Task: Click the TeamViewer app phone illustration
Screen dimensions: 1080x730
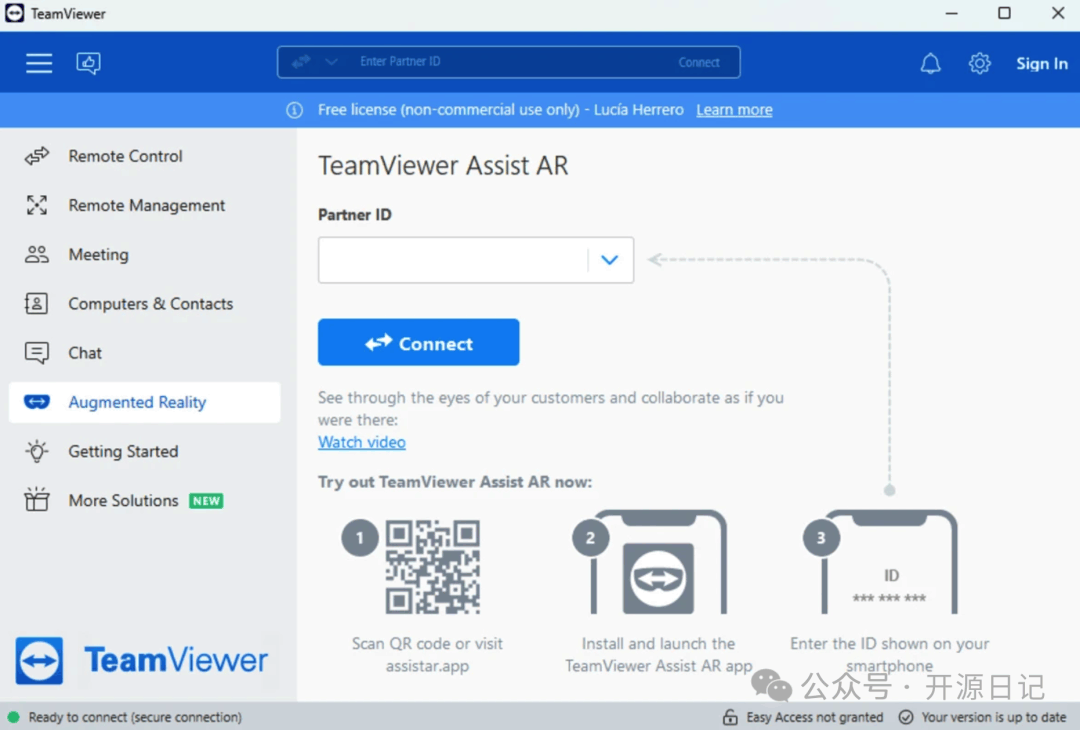Action: click(658, 562)
